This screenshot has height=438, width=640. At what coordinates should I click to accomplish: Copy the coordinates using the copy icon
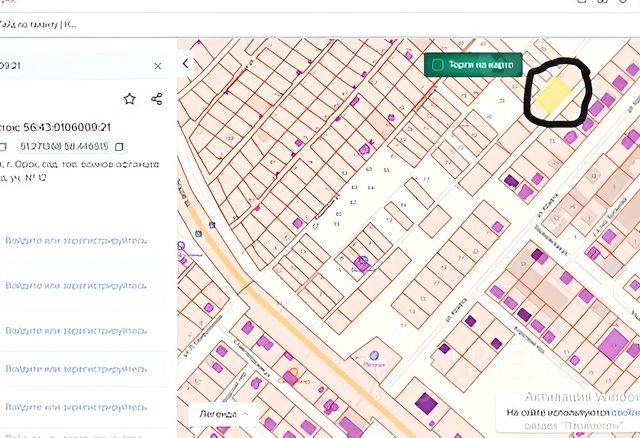pyautogui.click(x=119, y=146)
